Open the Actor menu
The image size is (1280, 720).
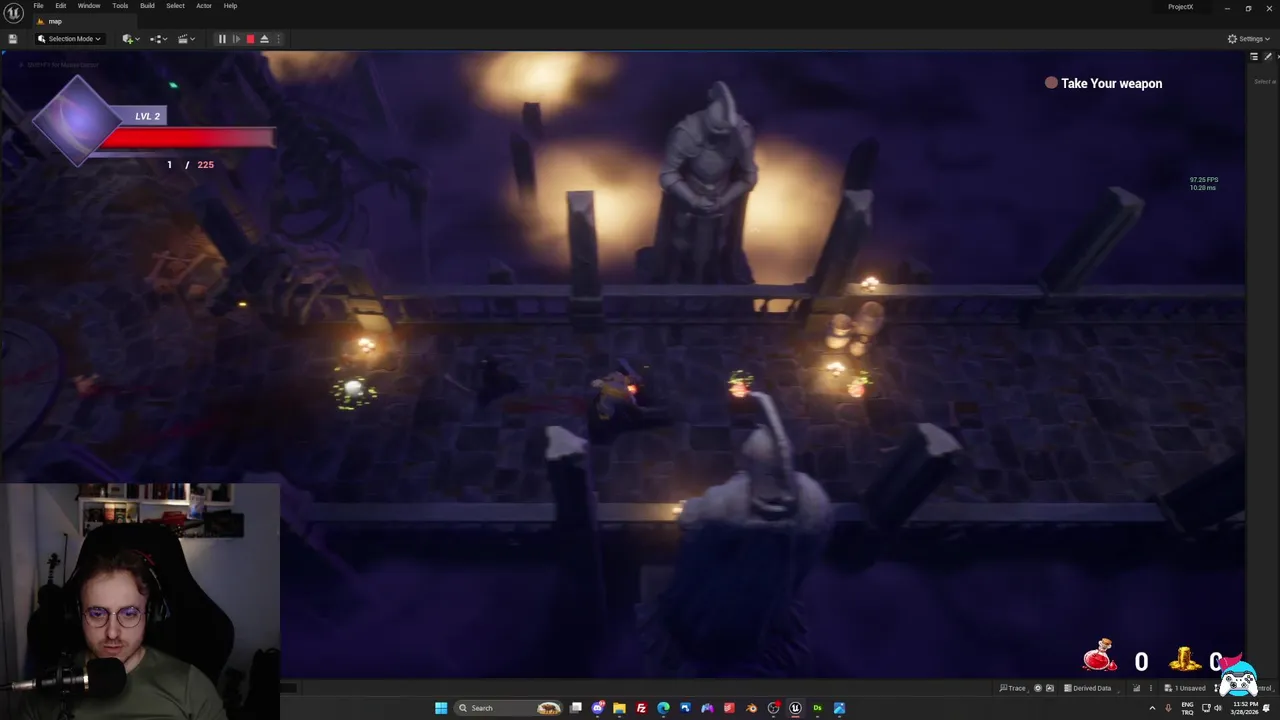(204, 6)
